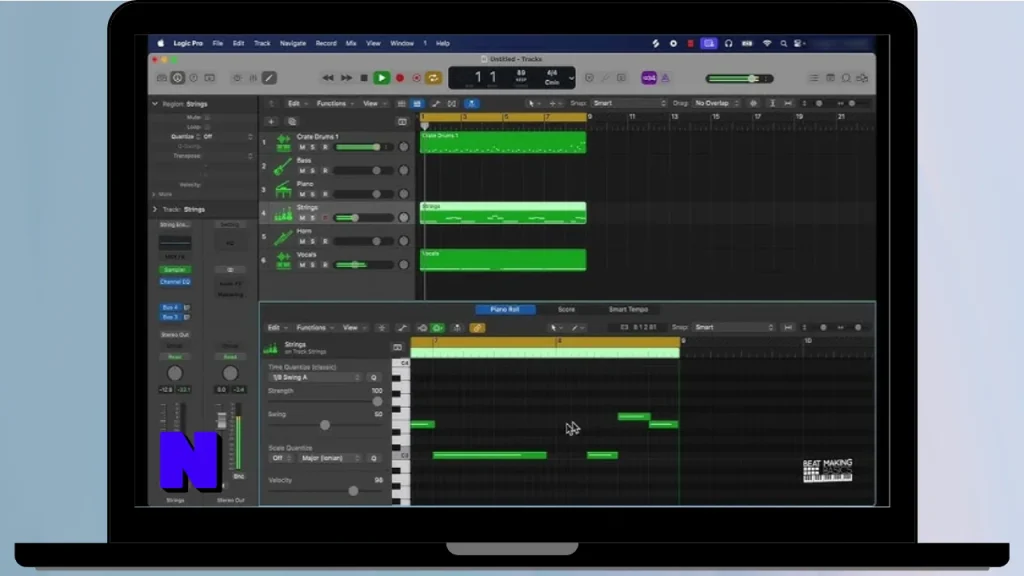
Task: Start recording with the red Record button
Action: 400,78
